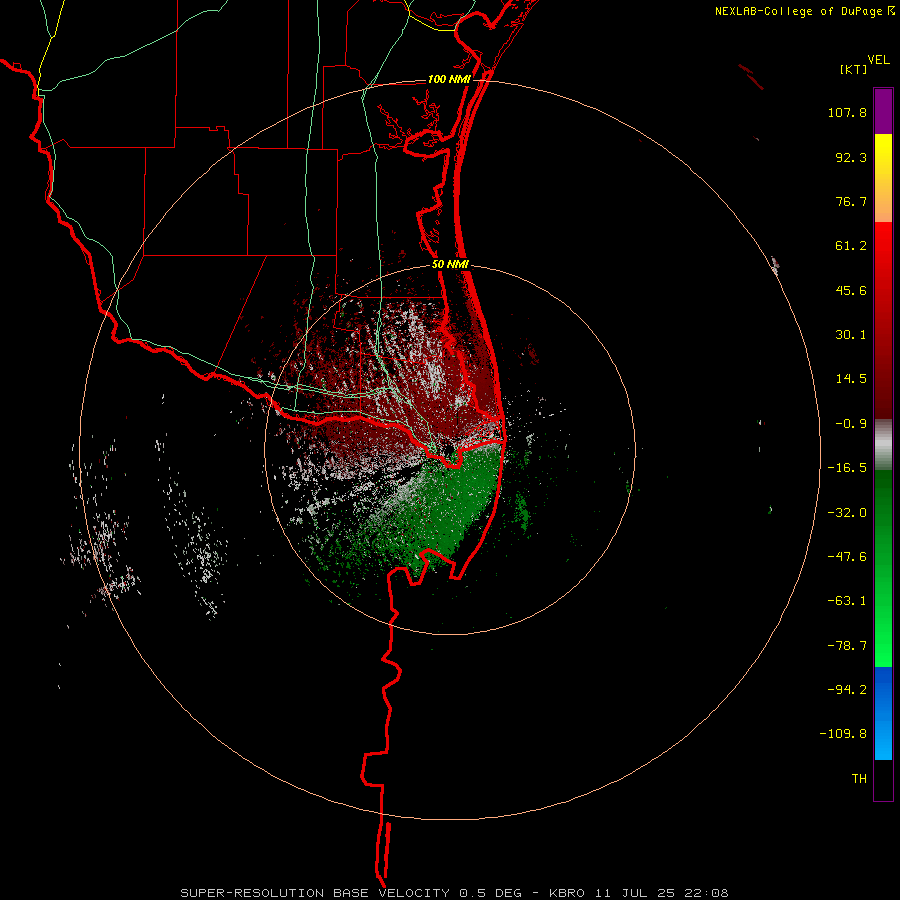900x900 pixels.
Task: Click the VEL legend title
Action: coord(878,60)
